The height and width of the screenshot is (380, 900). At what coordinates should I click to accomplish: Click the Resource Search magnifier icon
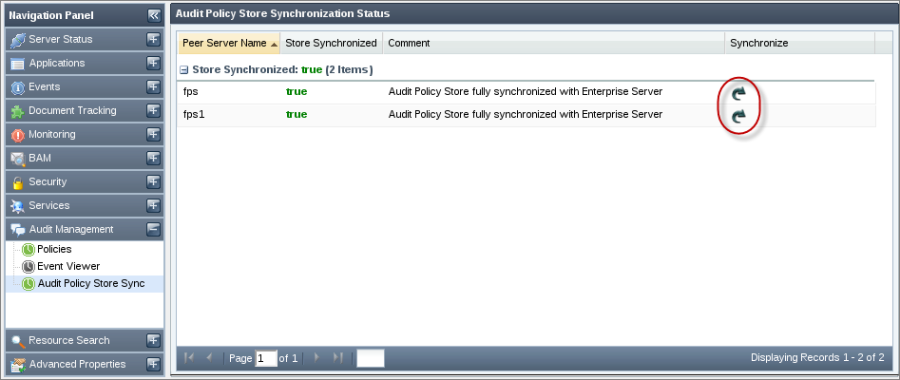click(18, 341)
